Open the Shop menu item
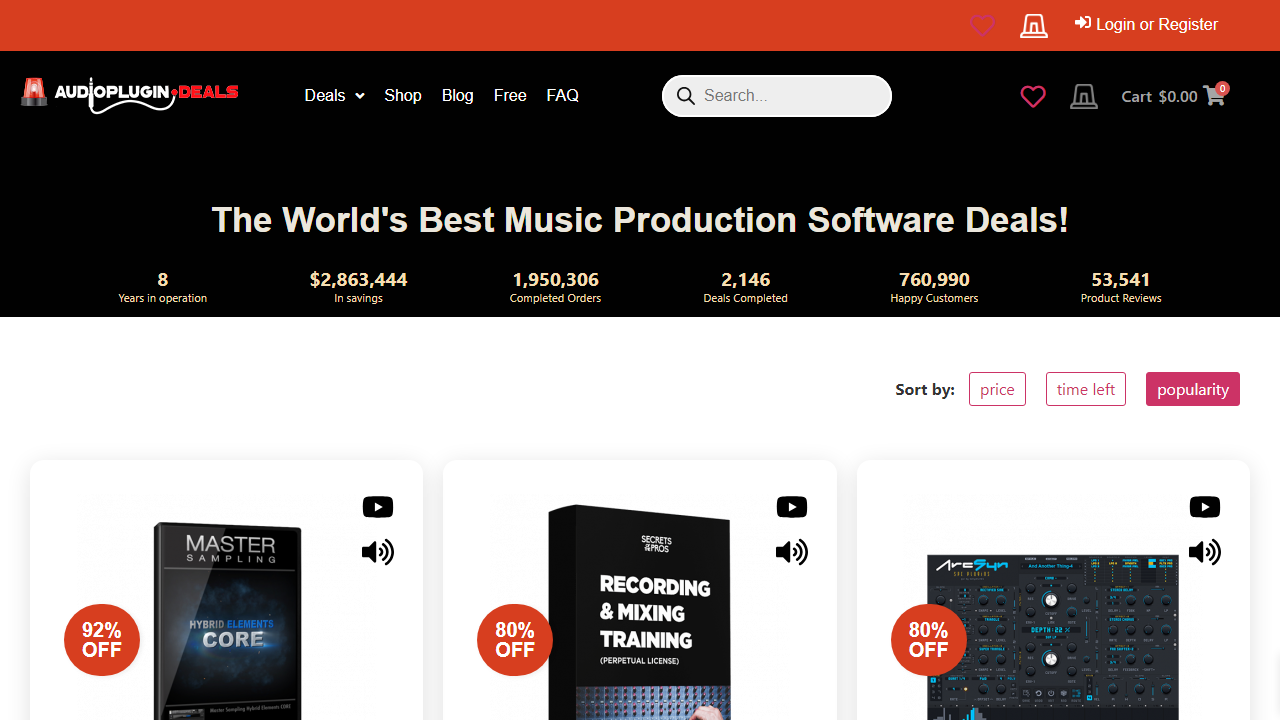The image size is (1280, 720). click(402, 95)
